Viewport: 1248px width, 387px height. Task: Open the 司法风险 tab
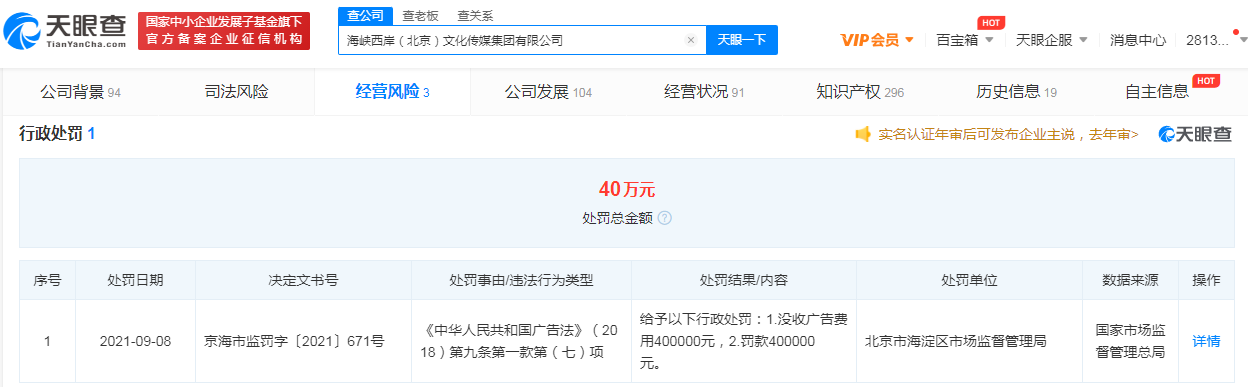pos(237,92)
